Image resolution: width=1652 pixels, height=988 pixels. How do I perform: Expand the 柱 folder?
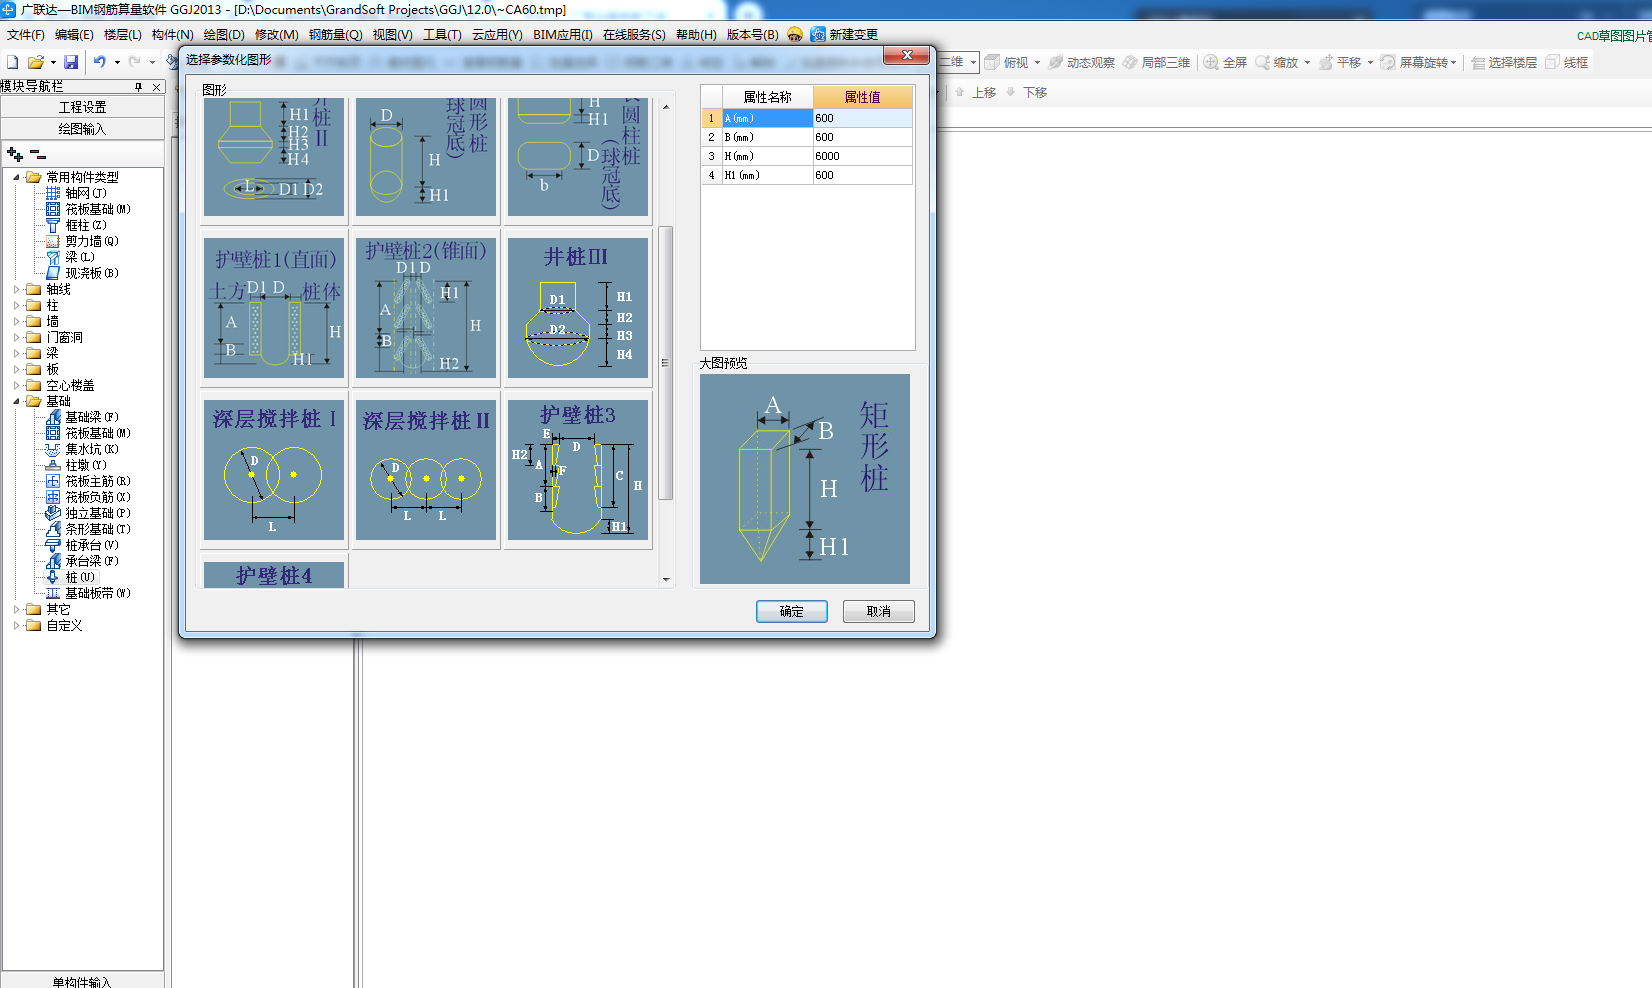(16, 305)
